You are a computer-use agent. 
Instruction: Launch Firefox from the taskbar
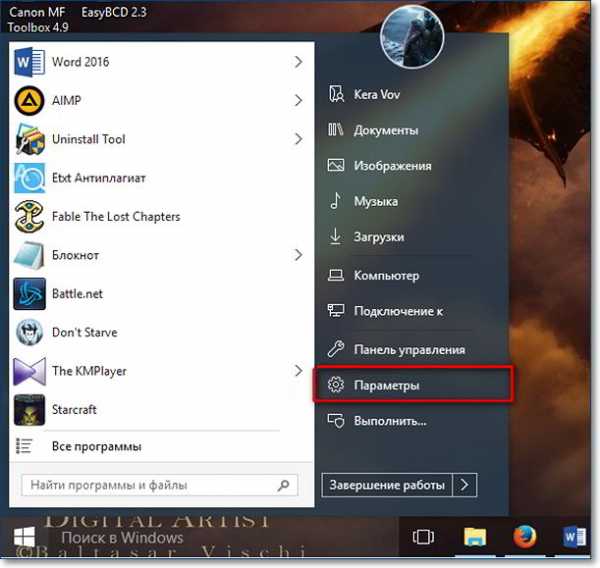click(524, 537)
